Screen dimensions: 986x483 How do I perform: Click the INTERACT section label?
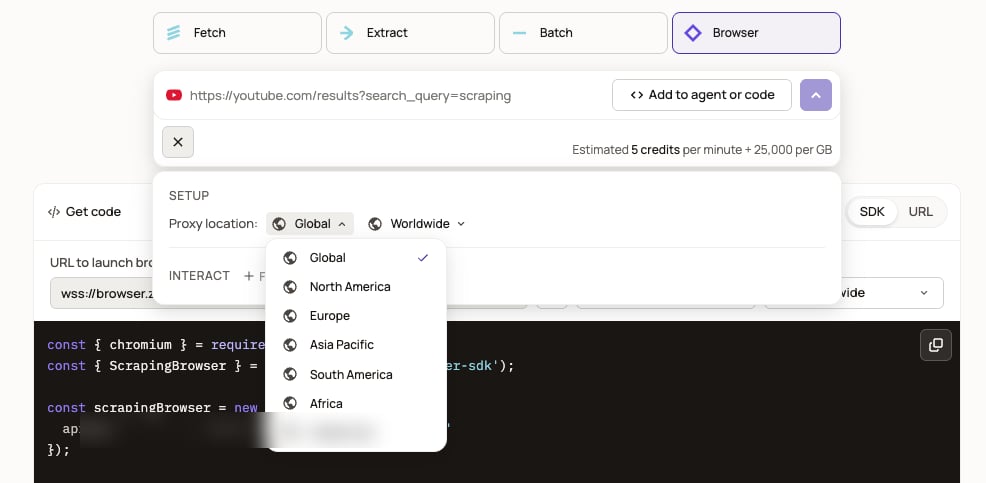coord(199,275)
